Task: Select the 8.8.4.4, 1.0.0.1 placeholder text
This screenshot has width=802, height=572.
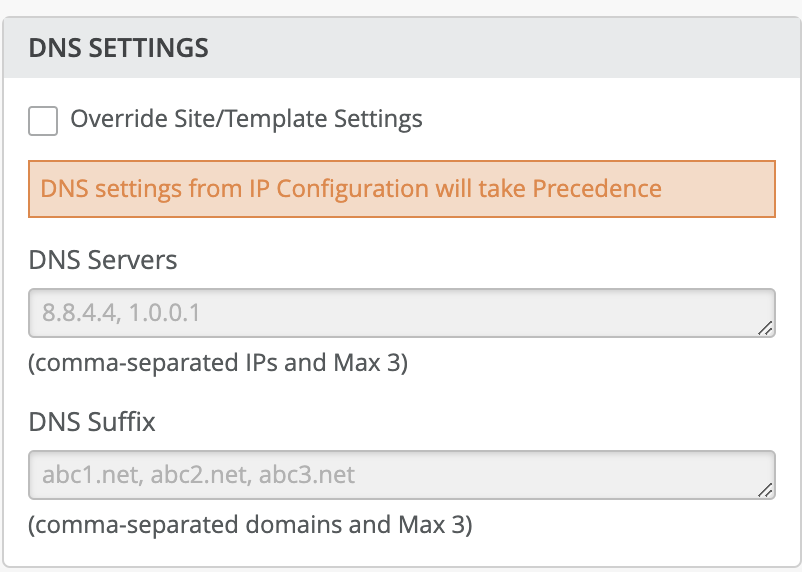Action: pos(121,314)
